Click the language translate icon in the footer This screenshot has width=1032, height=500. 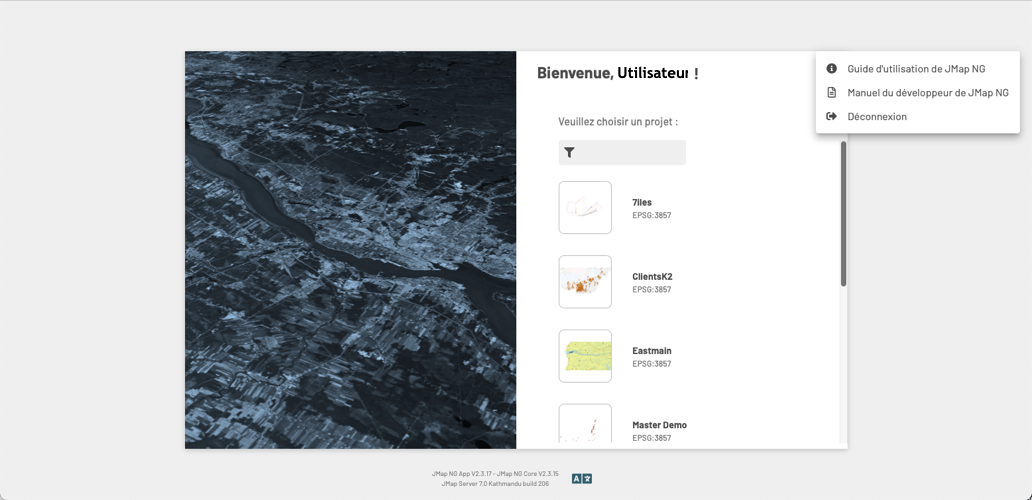tap(582, 479)
